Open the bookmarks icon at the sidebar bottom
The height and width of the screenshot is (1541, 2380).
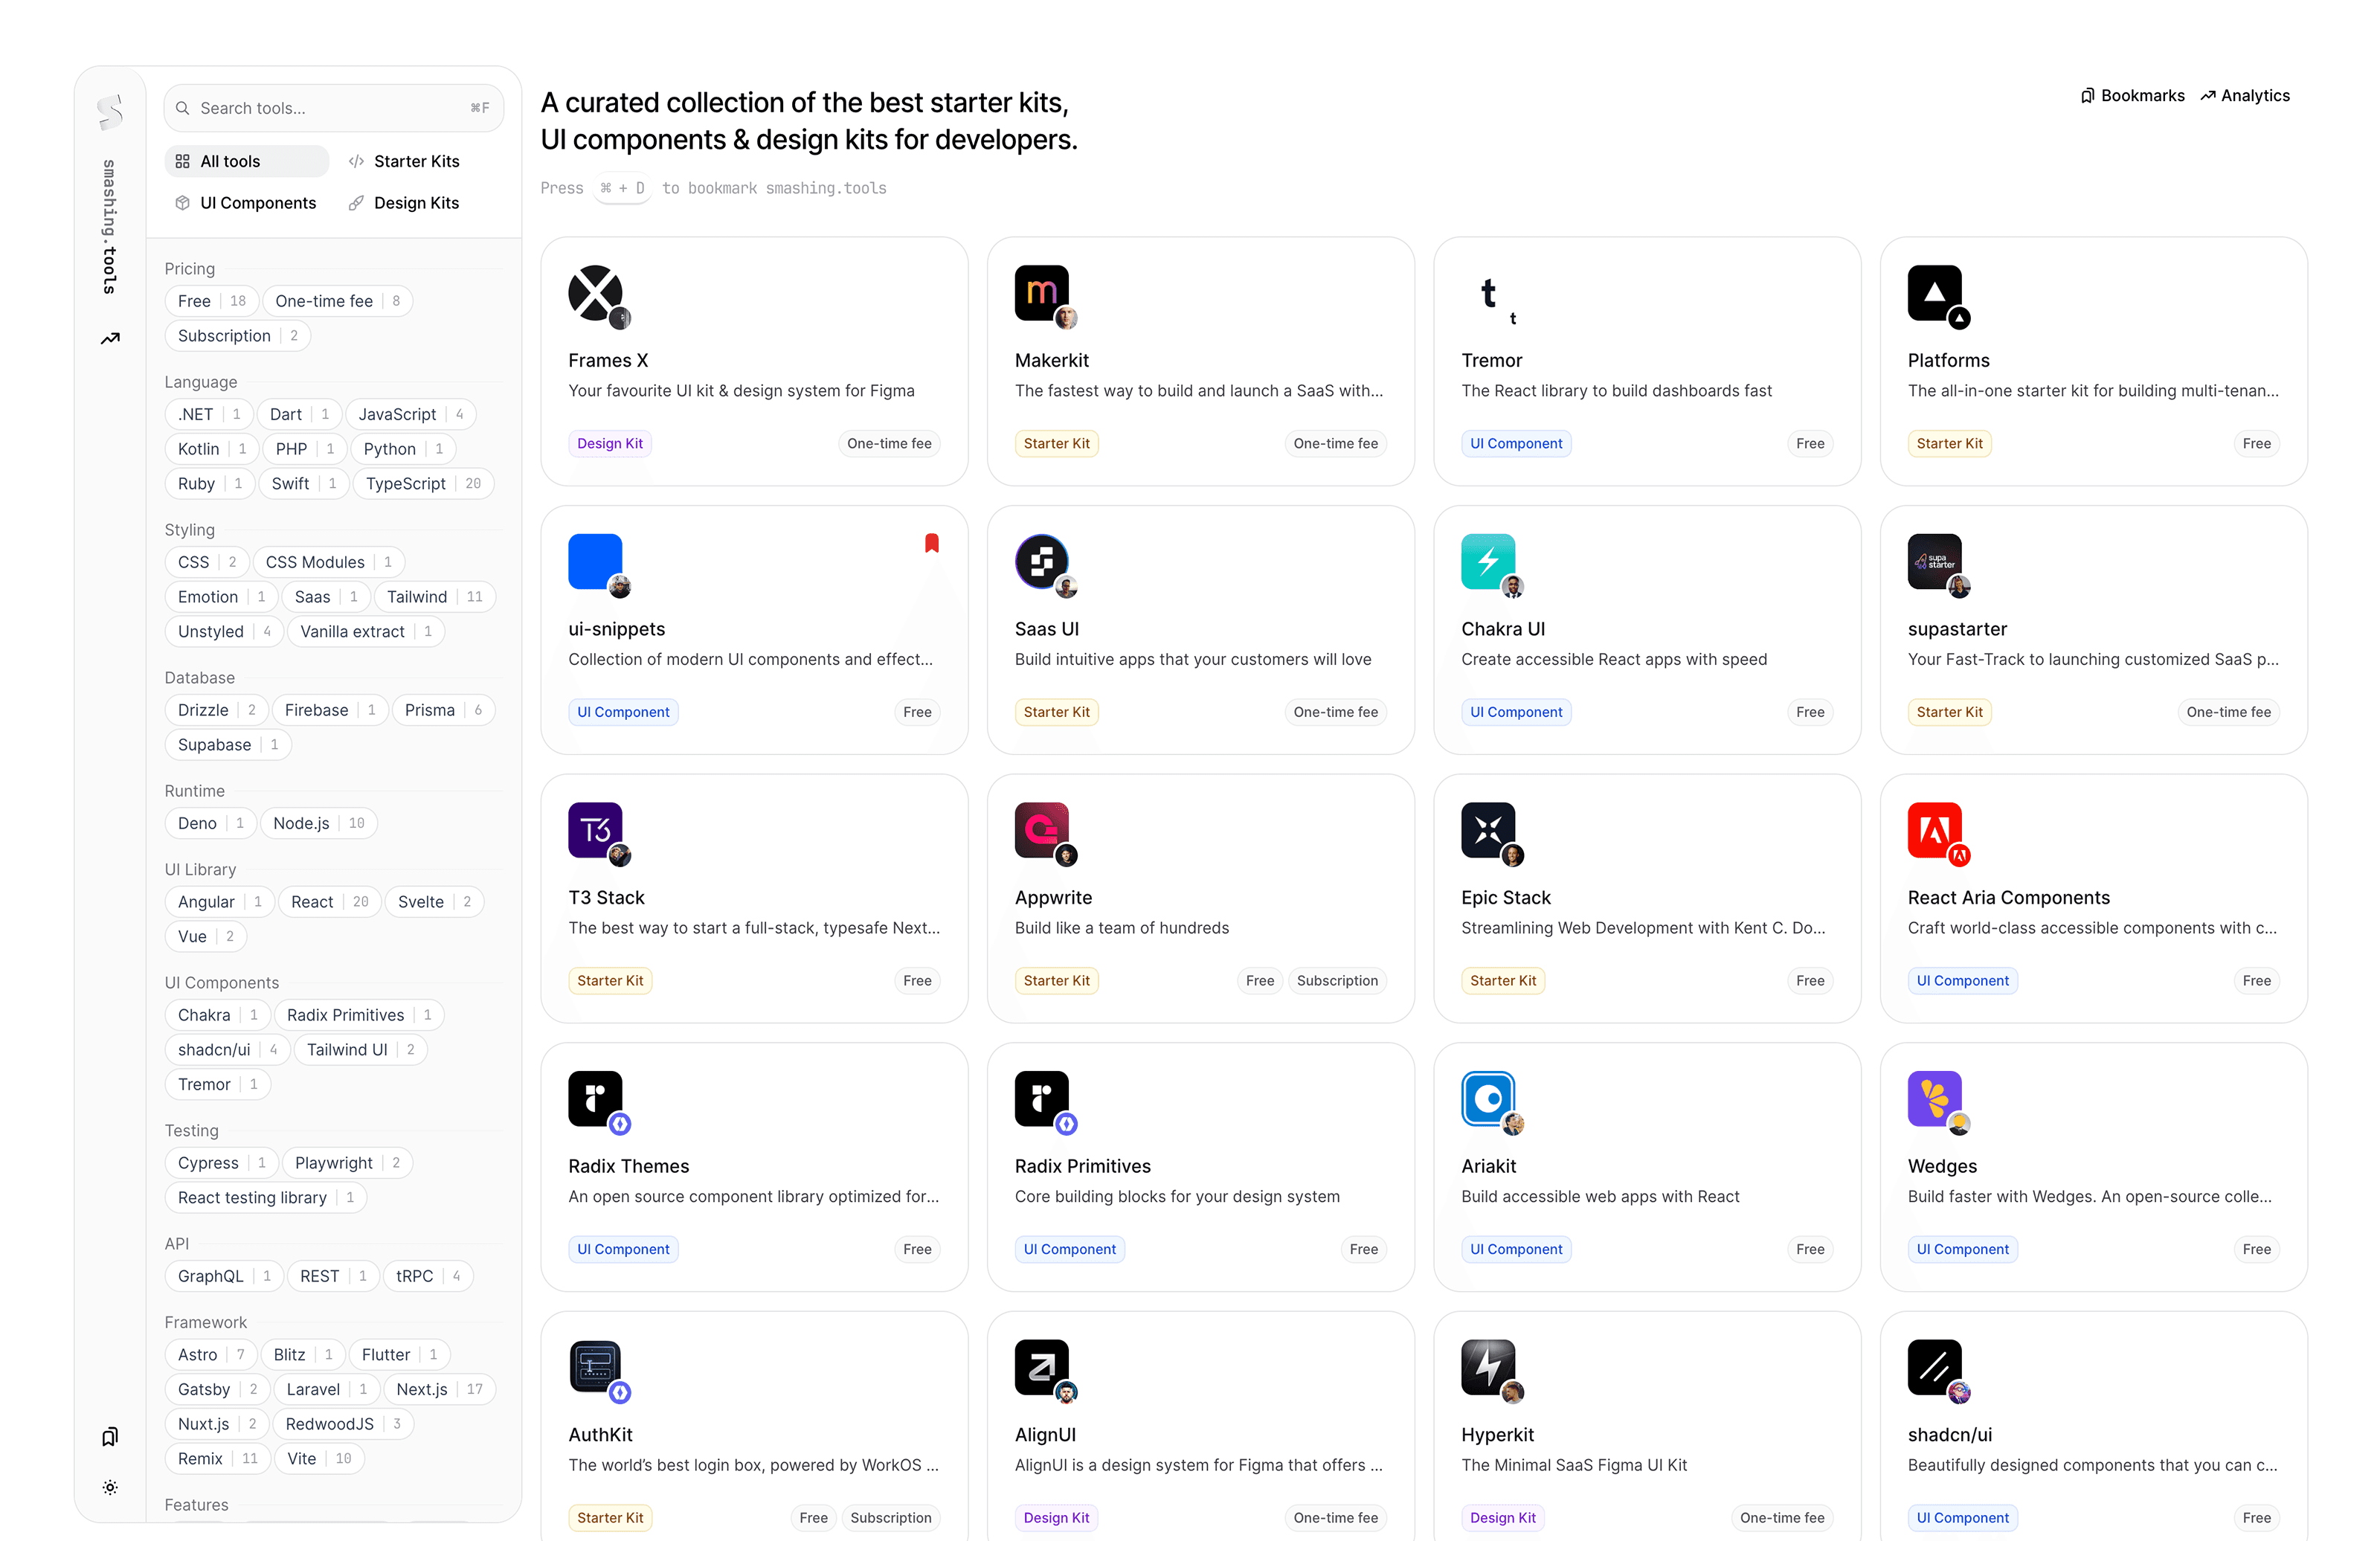[110, 1437]
